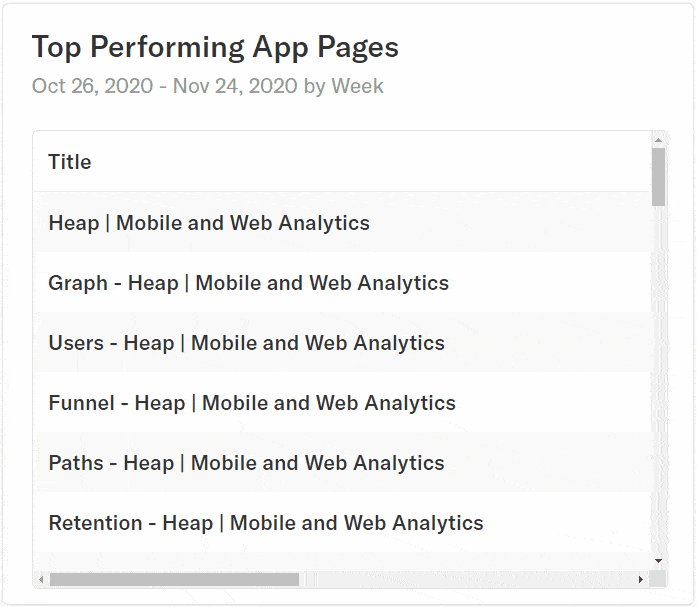The width and height of the screenshot is (697, 607).
Task: Select the Funnel - Heap row
Action: coord(342,403)
